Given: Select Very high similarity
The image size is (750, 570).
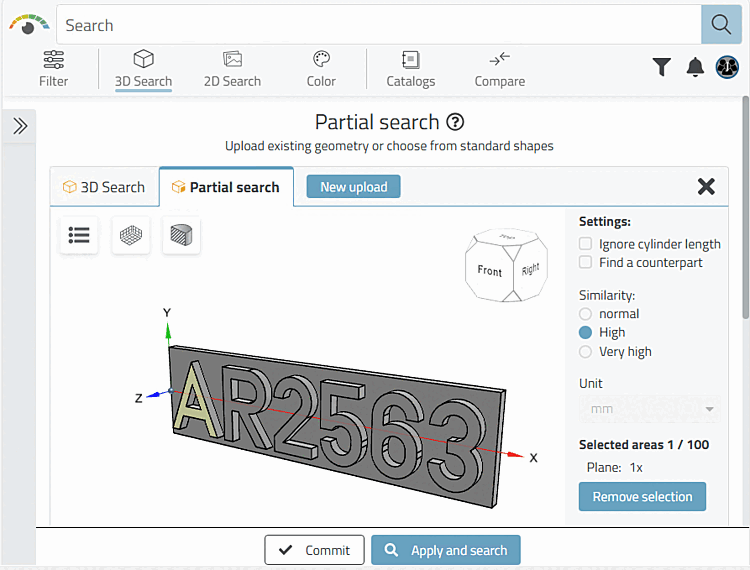Looking at the screenshot, I should click(x=586, y=352).
